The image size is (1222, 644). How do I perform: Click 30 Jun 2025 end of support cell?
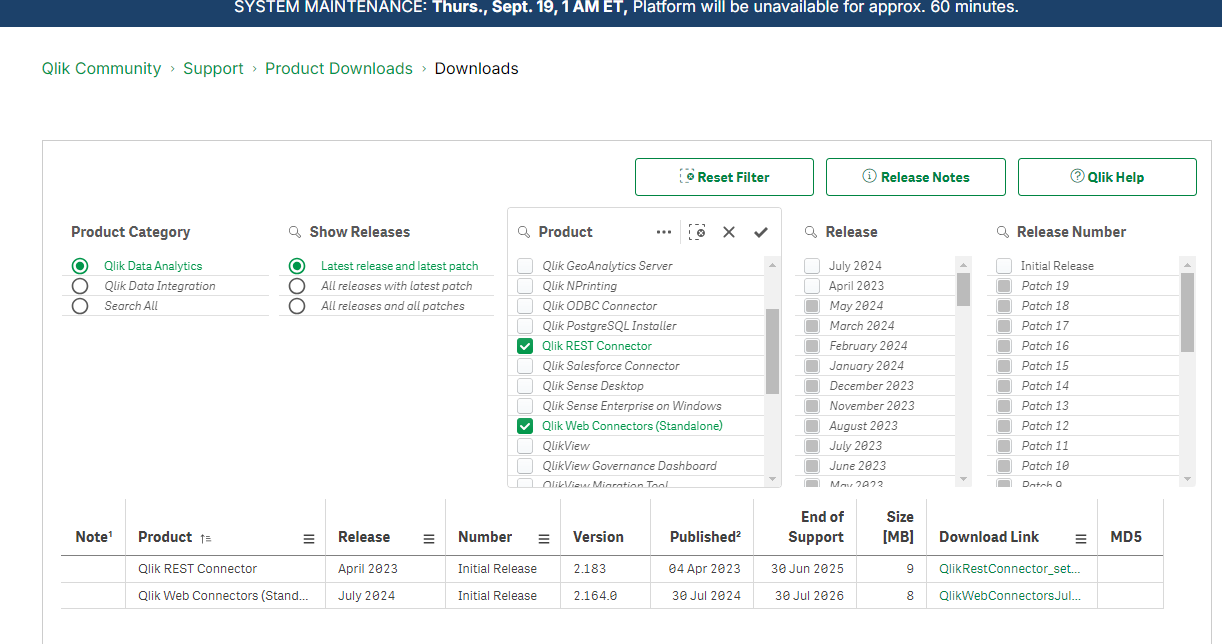[807, 569]
